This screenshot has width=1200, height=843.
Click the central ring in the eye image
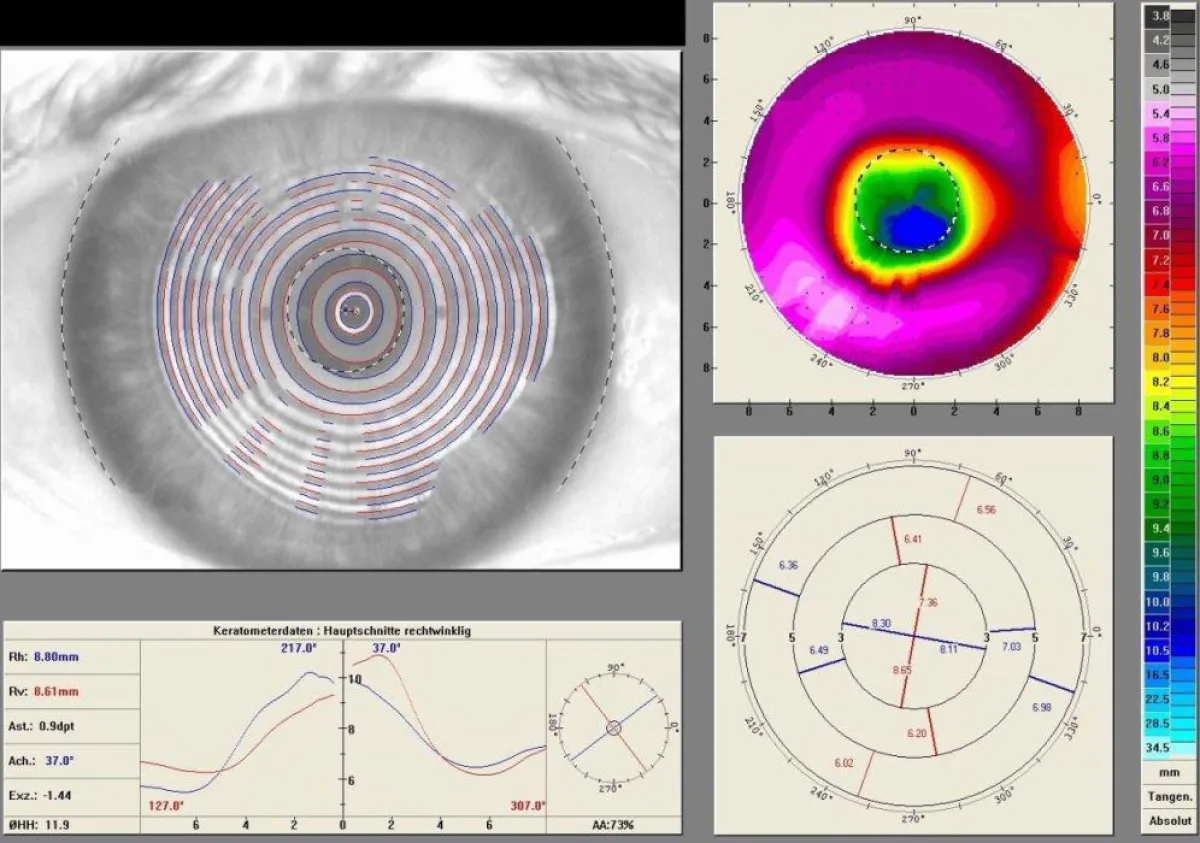click(x=354, y=312)
